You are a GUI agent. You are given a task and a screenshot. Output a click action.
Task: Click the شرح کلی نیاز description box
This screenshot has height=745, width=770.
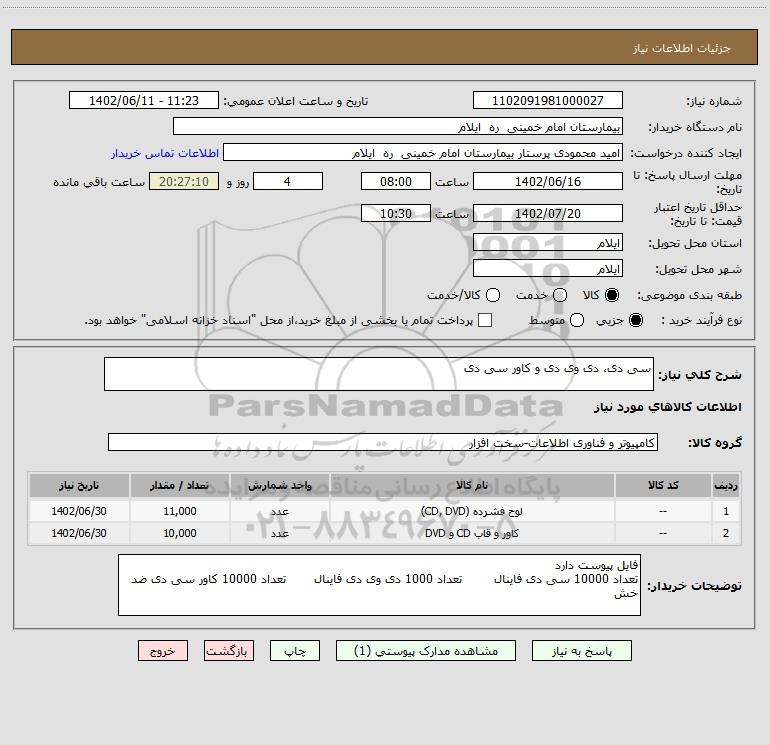[x=379, y=374]
